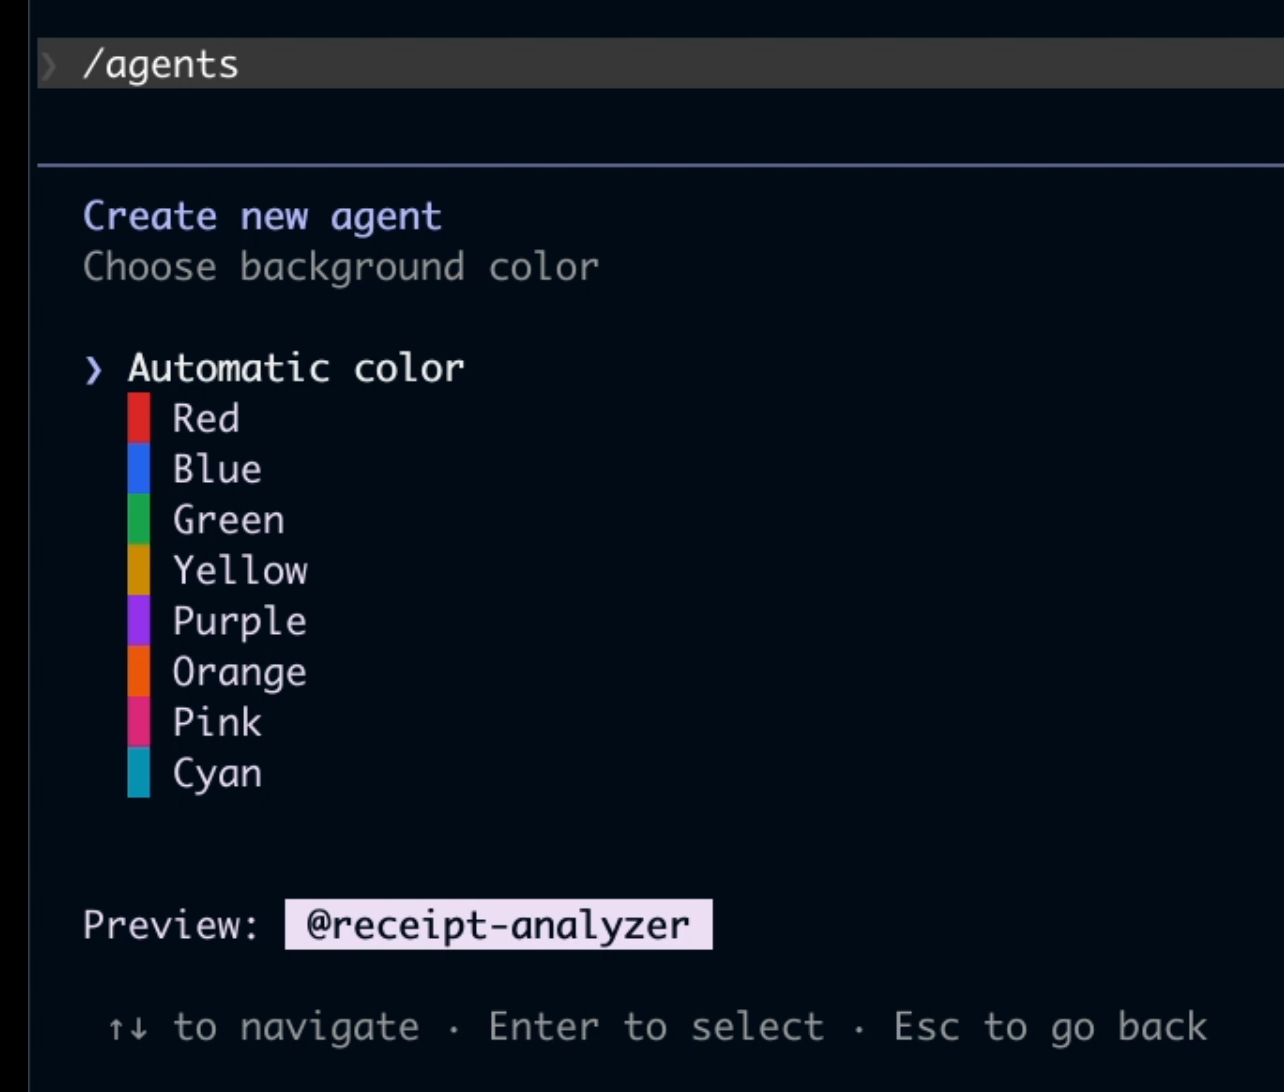Focus the /agents command input line
This screenshot has width=1284, height=1092.
[x=660, y=64]
